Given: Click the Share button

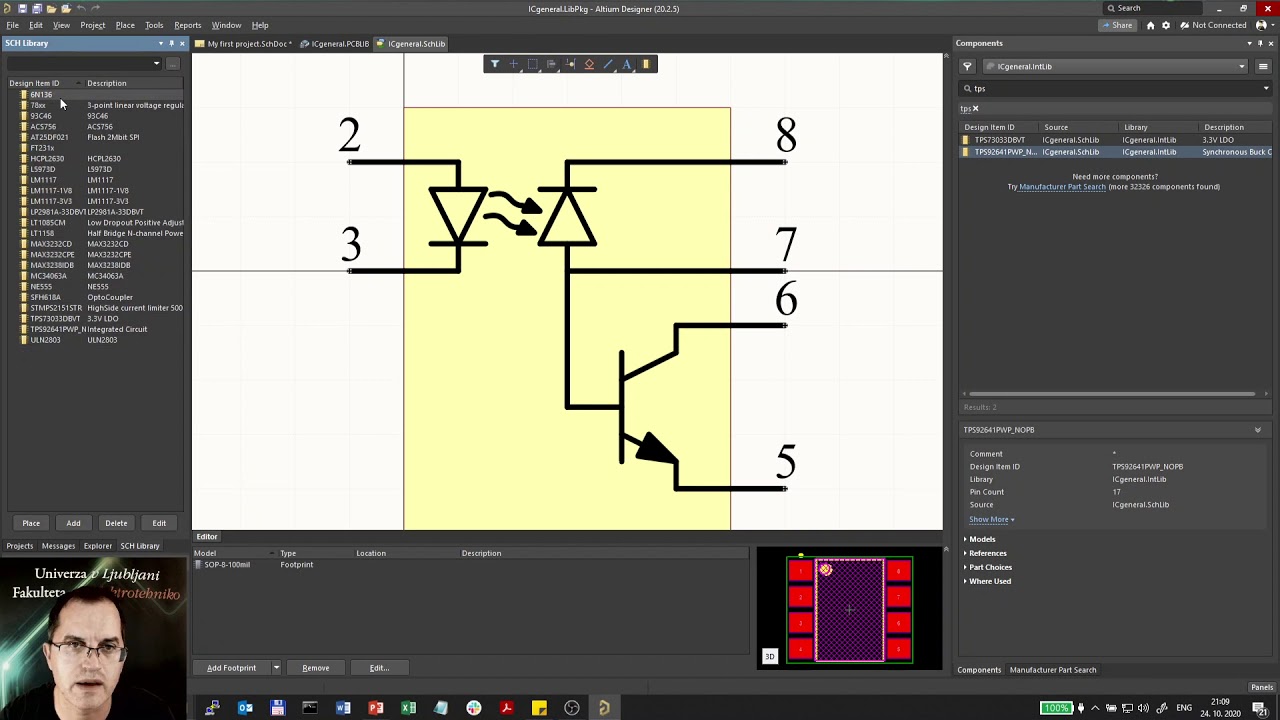Looking at the screenshot, I should (1117, 25).
